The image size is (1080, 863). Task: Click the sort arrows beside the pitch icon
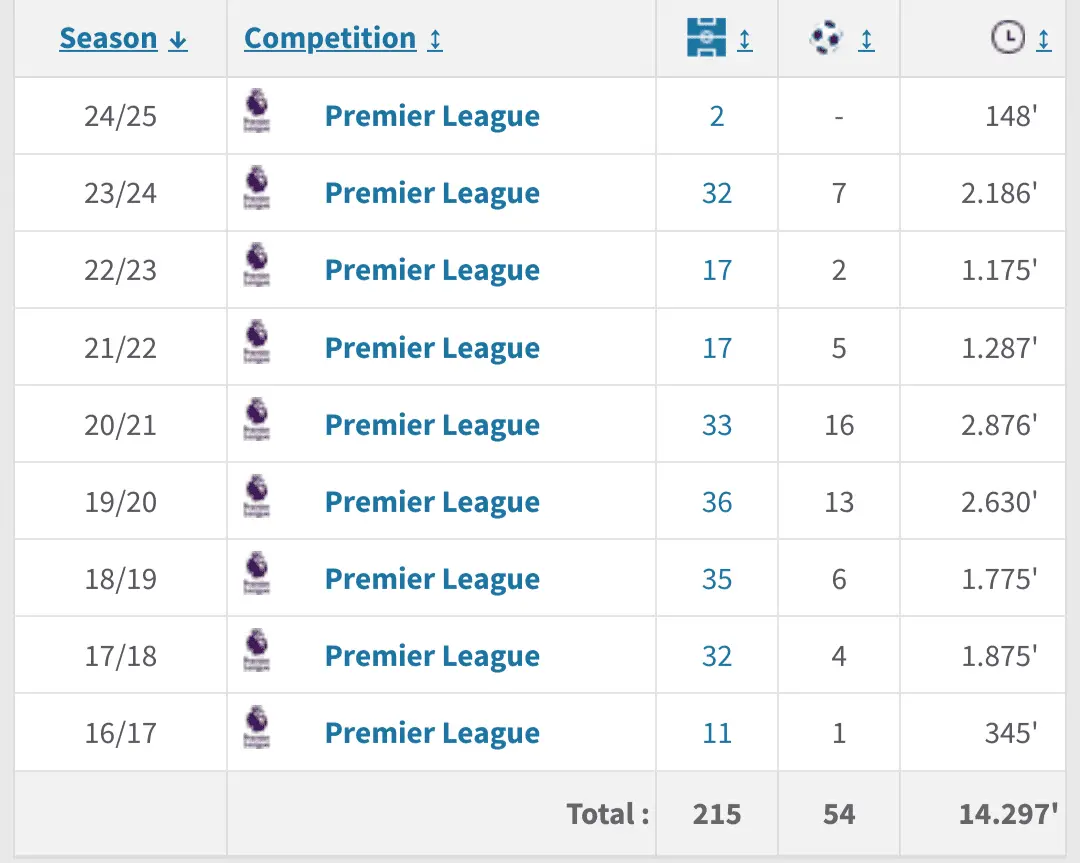click(745, 40)
